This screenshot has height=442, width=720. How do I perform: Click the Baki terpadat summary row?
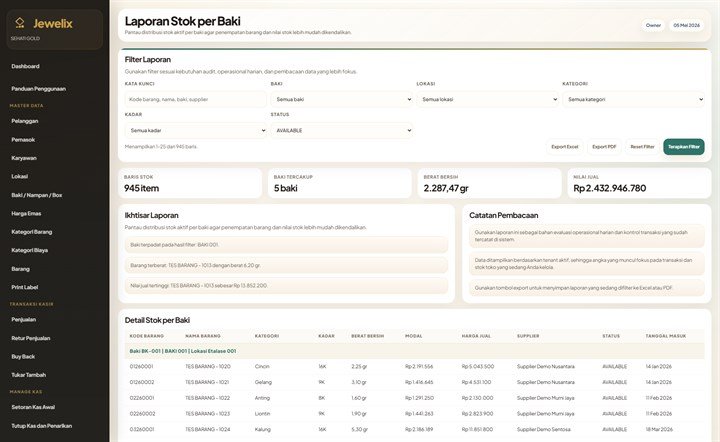(x=286, y=245)
